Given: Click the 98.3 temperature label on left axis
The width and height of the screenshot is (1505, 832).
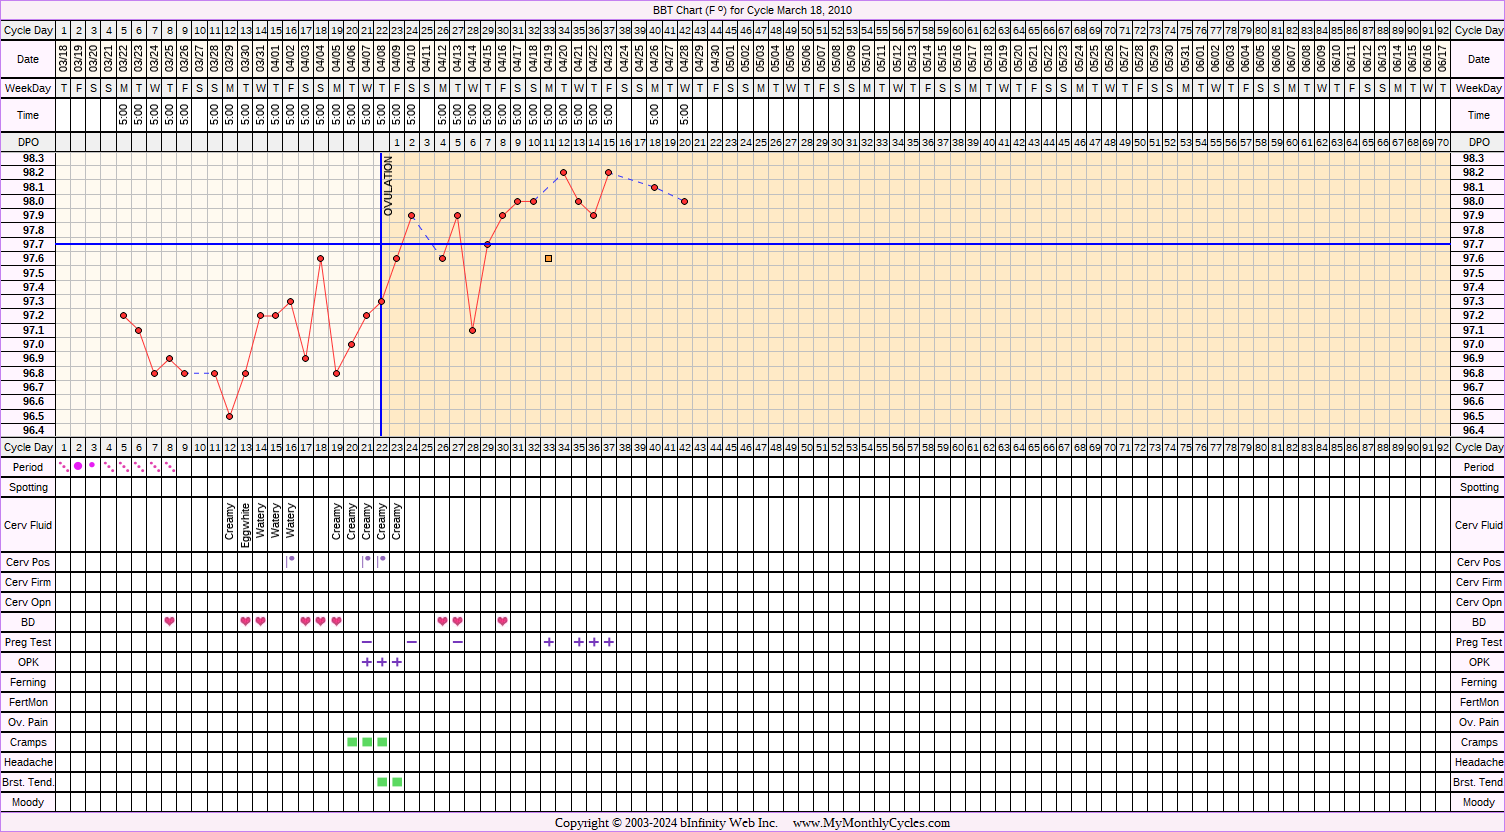Looking at the screenshot, I should point(33,158).
